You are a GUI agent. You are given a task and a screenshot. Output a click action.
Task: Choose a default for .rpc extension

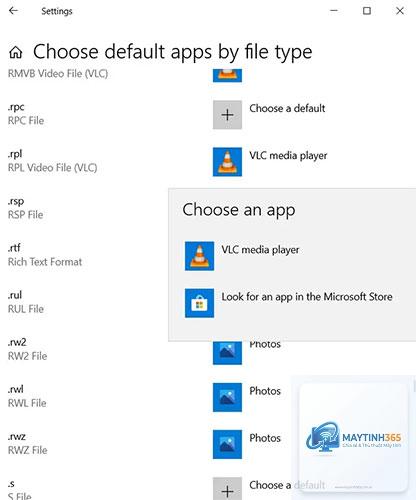click(287, 108)
